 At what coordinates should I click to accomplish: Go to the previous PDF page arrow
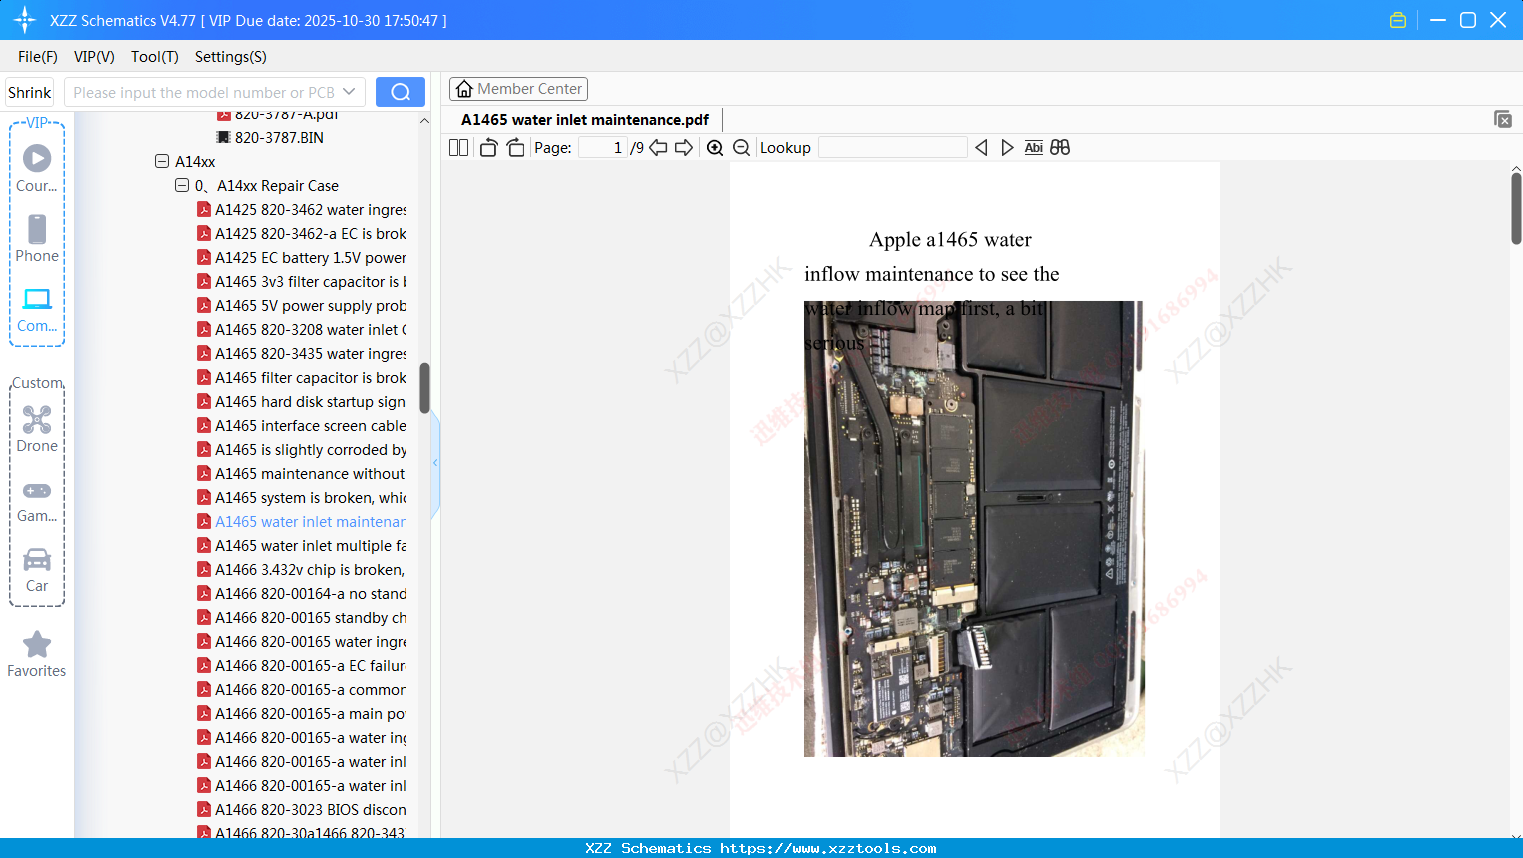point(658,148)
